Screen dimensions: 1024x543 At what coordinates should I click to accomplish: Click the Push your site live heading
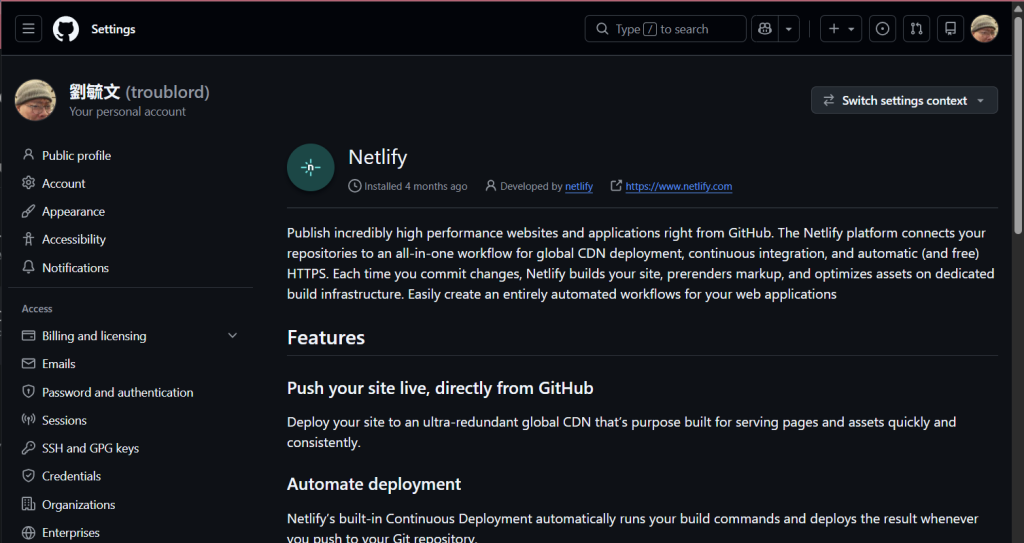click(440, 388)
